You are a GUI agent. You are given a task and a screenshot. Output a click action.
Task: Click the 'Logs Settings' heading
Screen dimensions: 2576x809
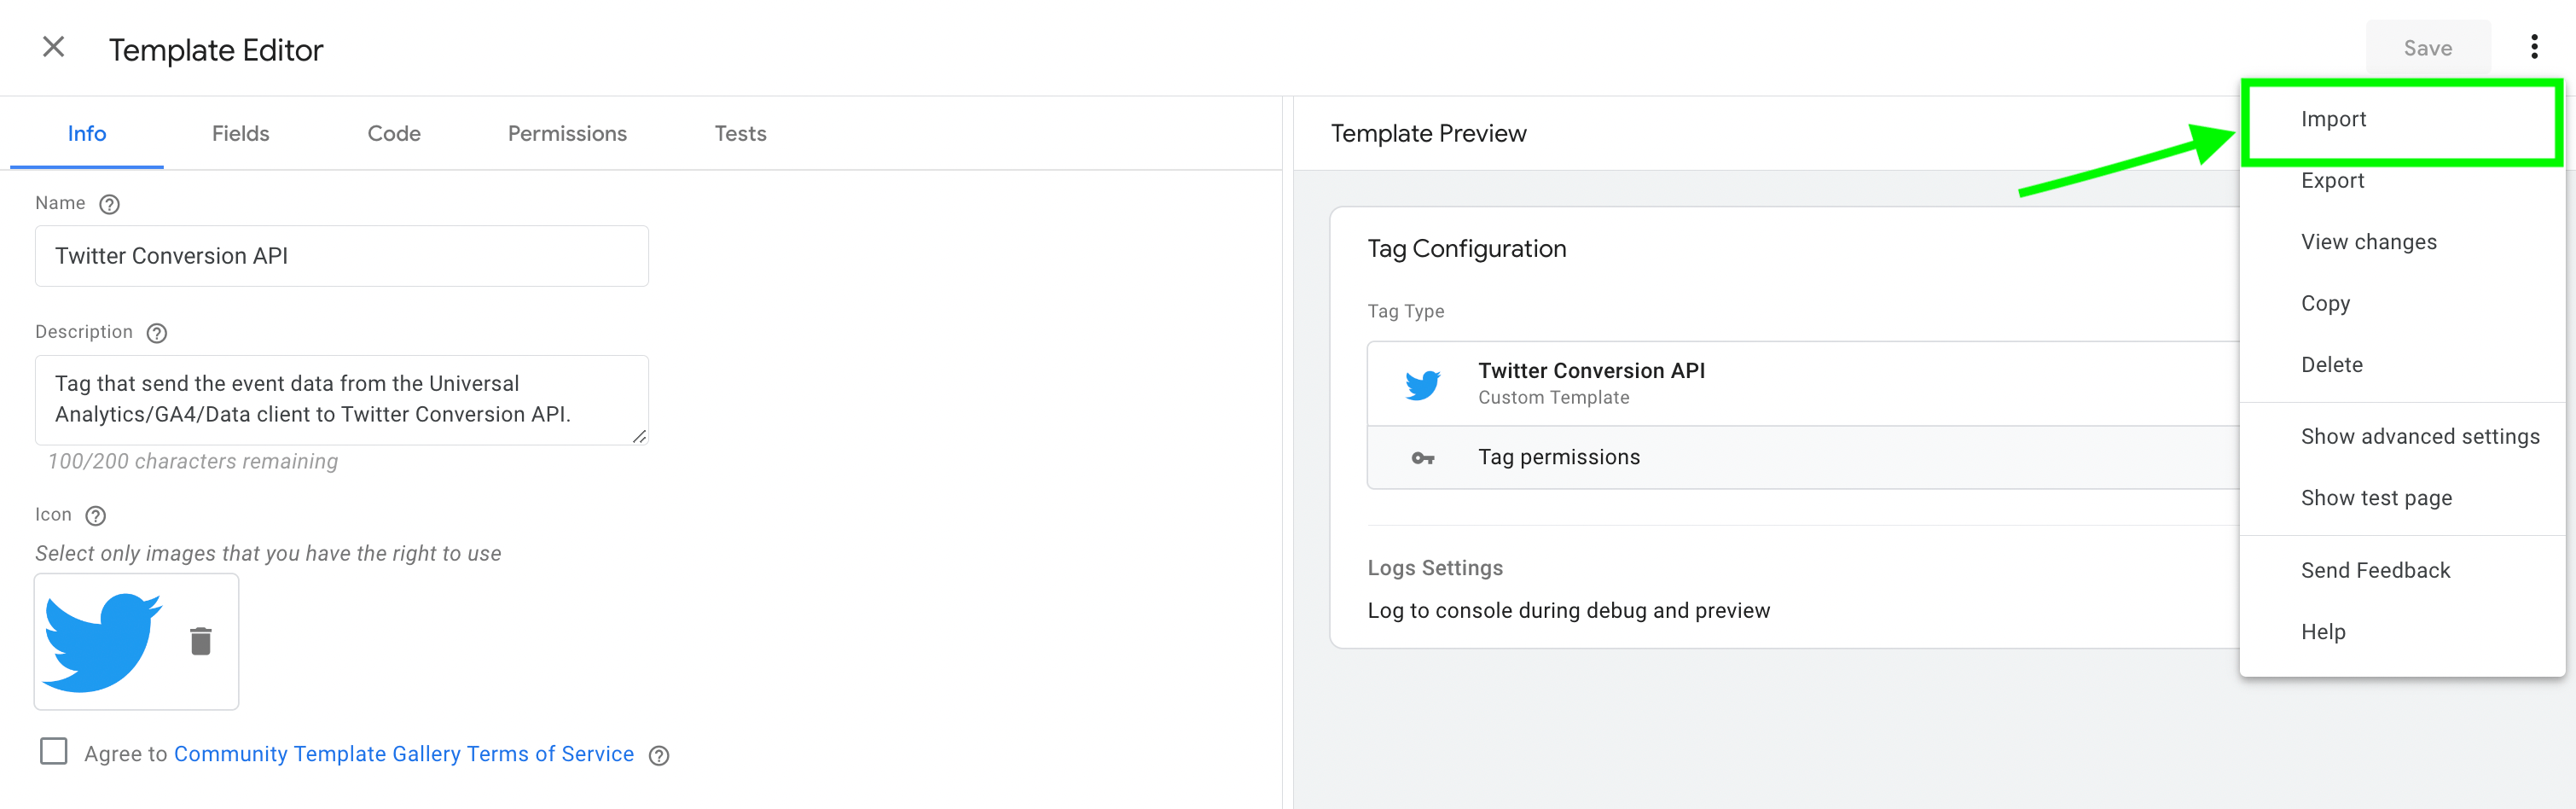(1435, 568)
